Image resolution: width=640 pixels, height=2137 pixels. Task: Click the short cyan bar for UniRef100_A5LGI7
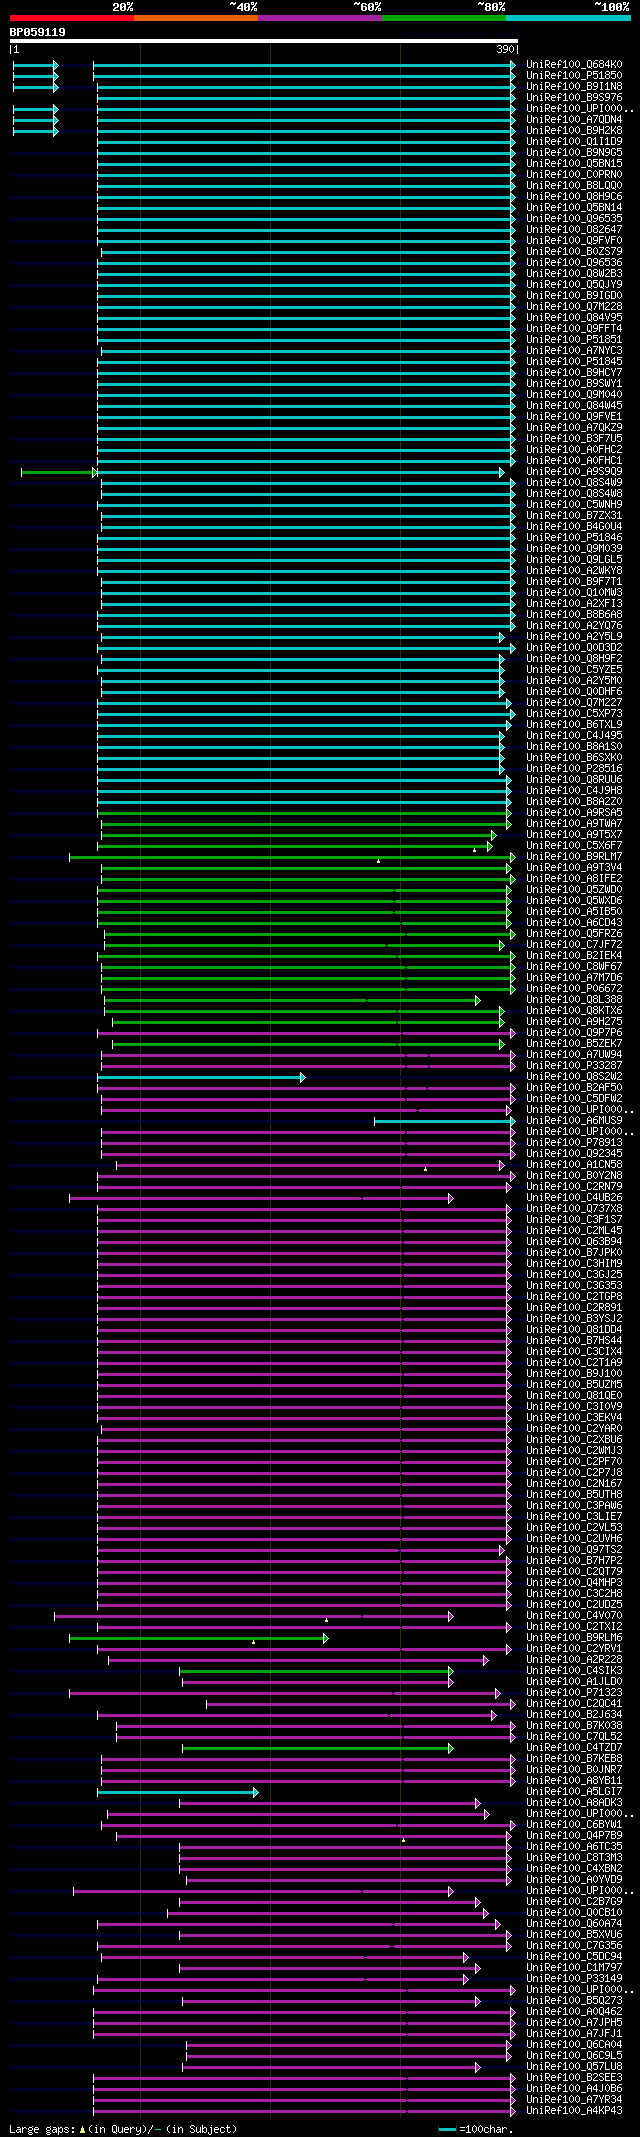[x=178, y=1792]
